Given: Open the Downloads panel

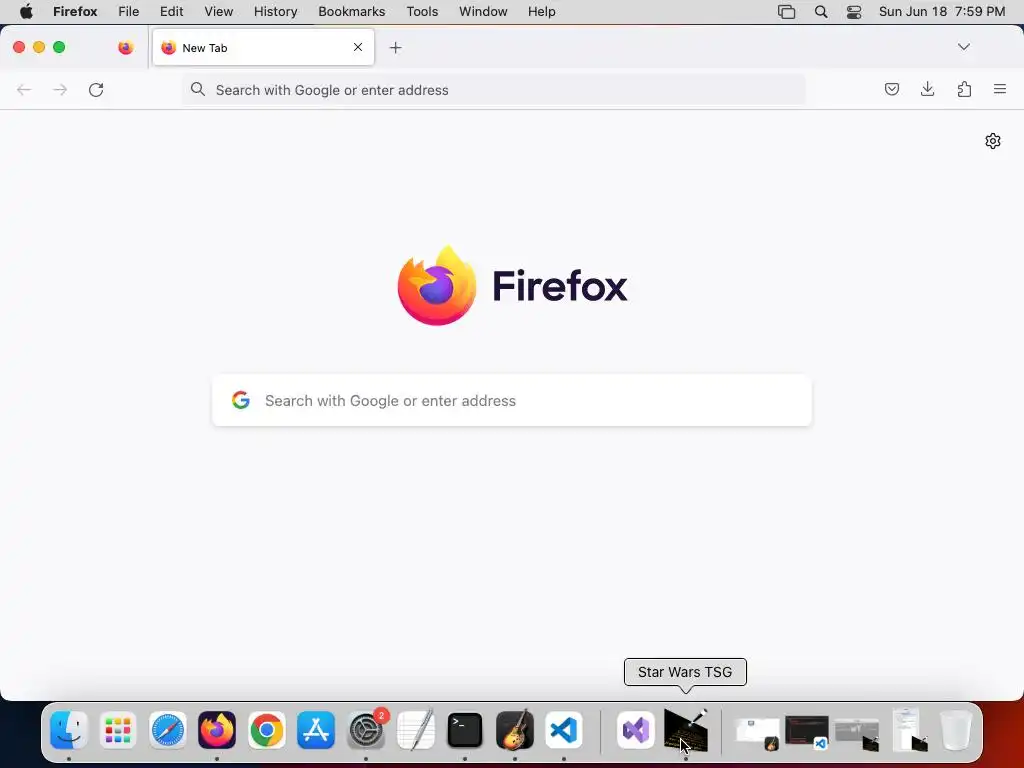Looking at the screenshot, I should pyautogui.click(x=927, y=89).
